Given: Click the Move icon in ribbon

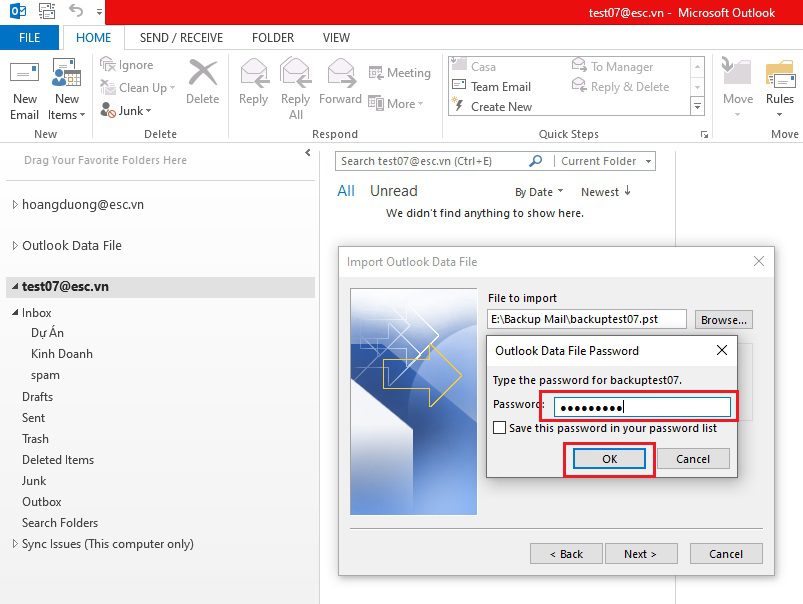Looking at the screenshot, I should 737,72.
